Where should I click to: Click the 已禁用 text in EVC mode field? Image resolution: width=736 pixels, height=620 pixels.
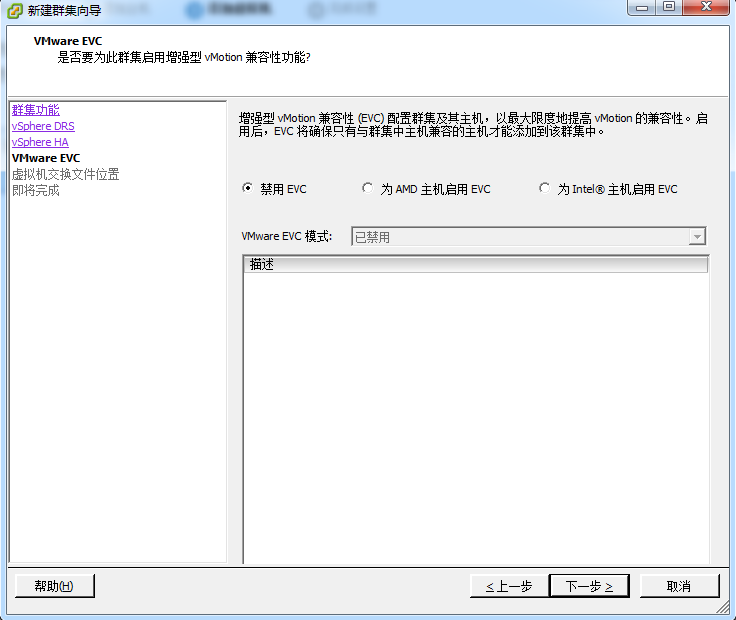[372, 237]
